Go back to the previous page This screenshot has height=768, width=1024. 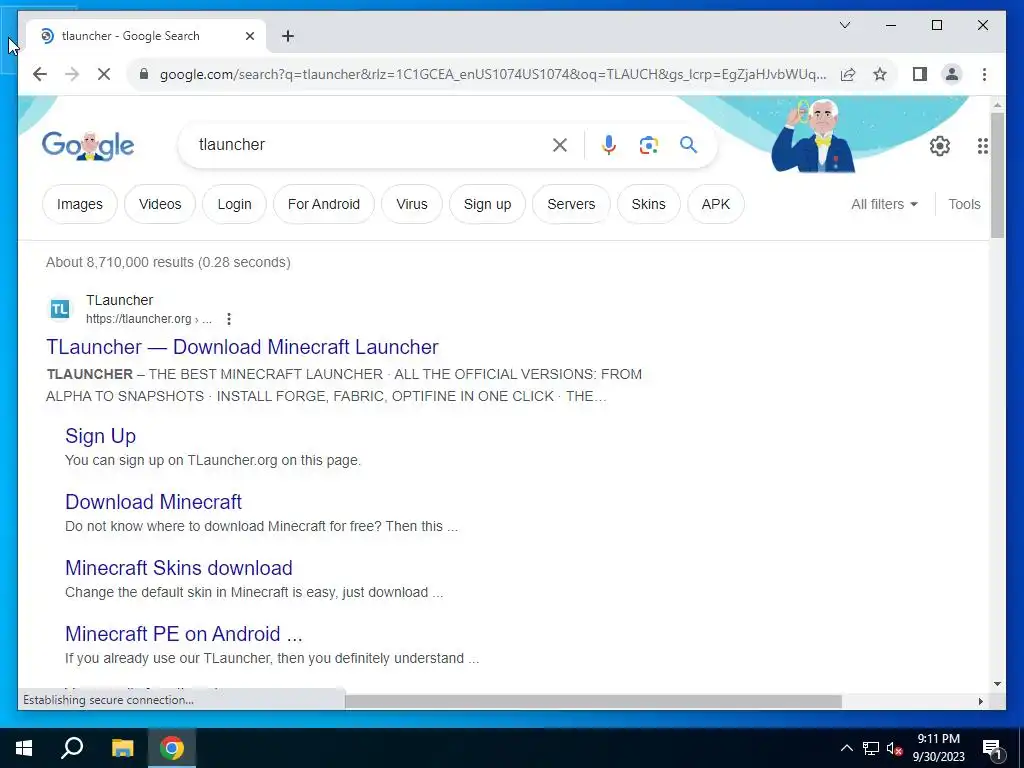[40, 74]
